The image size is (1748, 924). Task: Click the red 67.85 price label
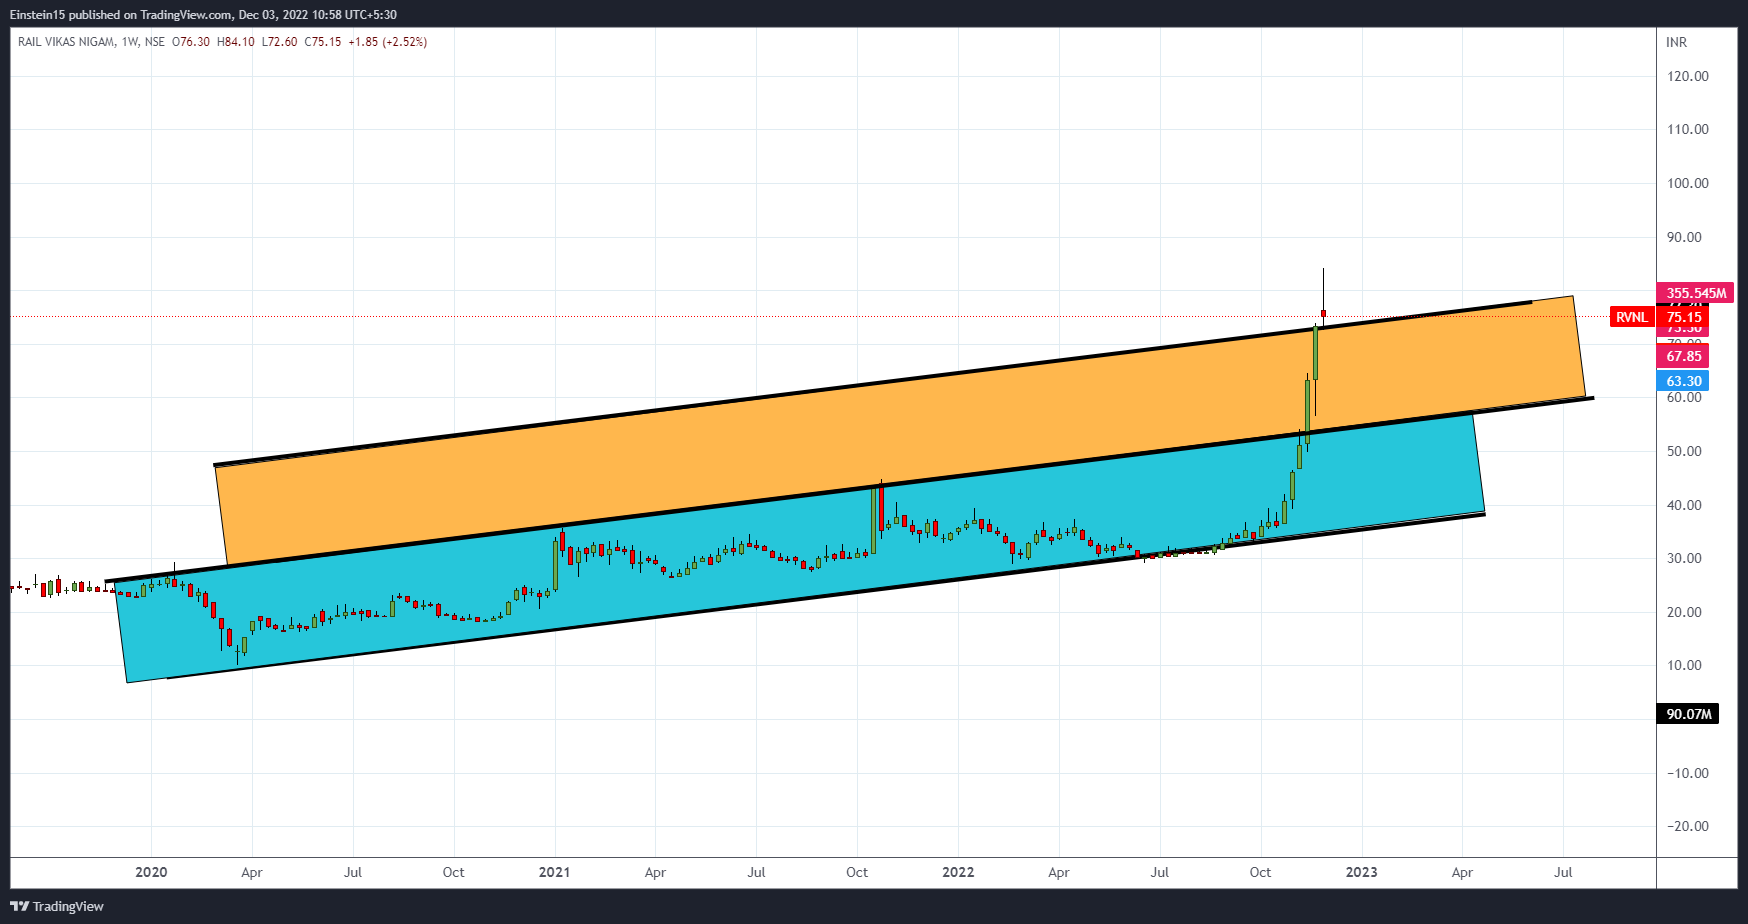(x=1683, y=356)
